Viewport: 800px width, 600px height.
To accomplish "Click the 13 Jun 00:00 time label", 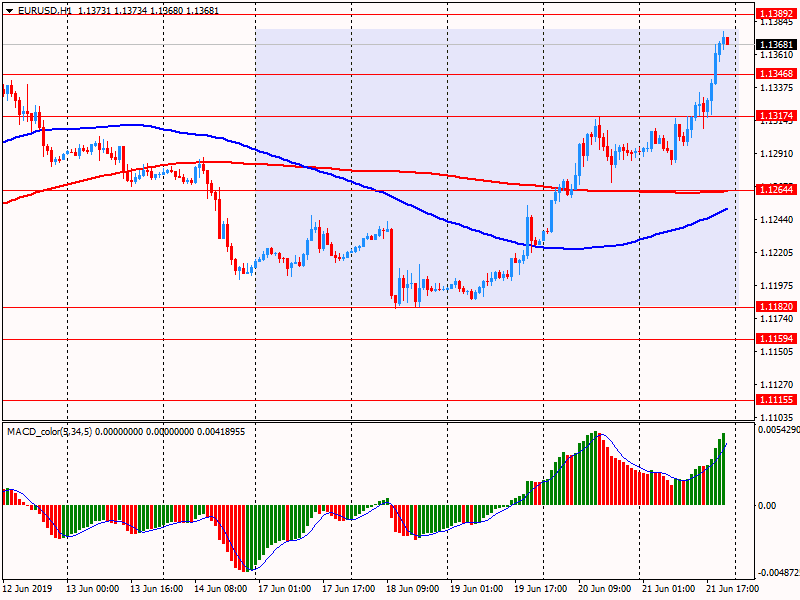I will [92, 588].
